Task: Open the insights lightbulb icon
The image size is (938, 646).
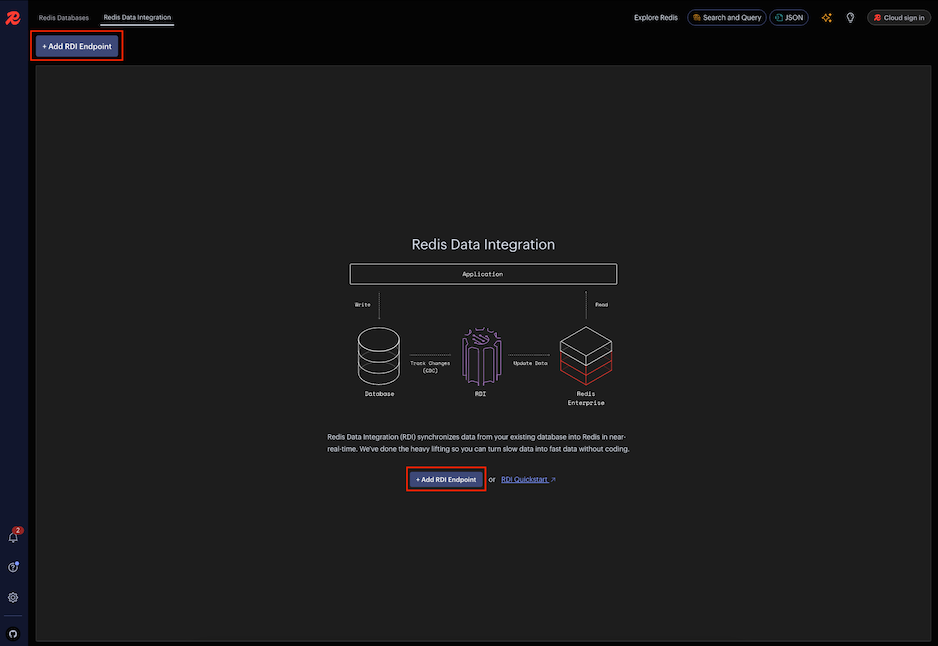Action: click(850, 18)
